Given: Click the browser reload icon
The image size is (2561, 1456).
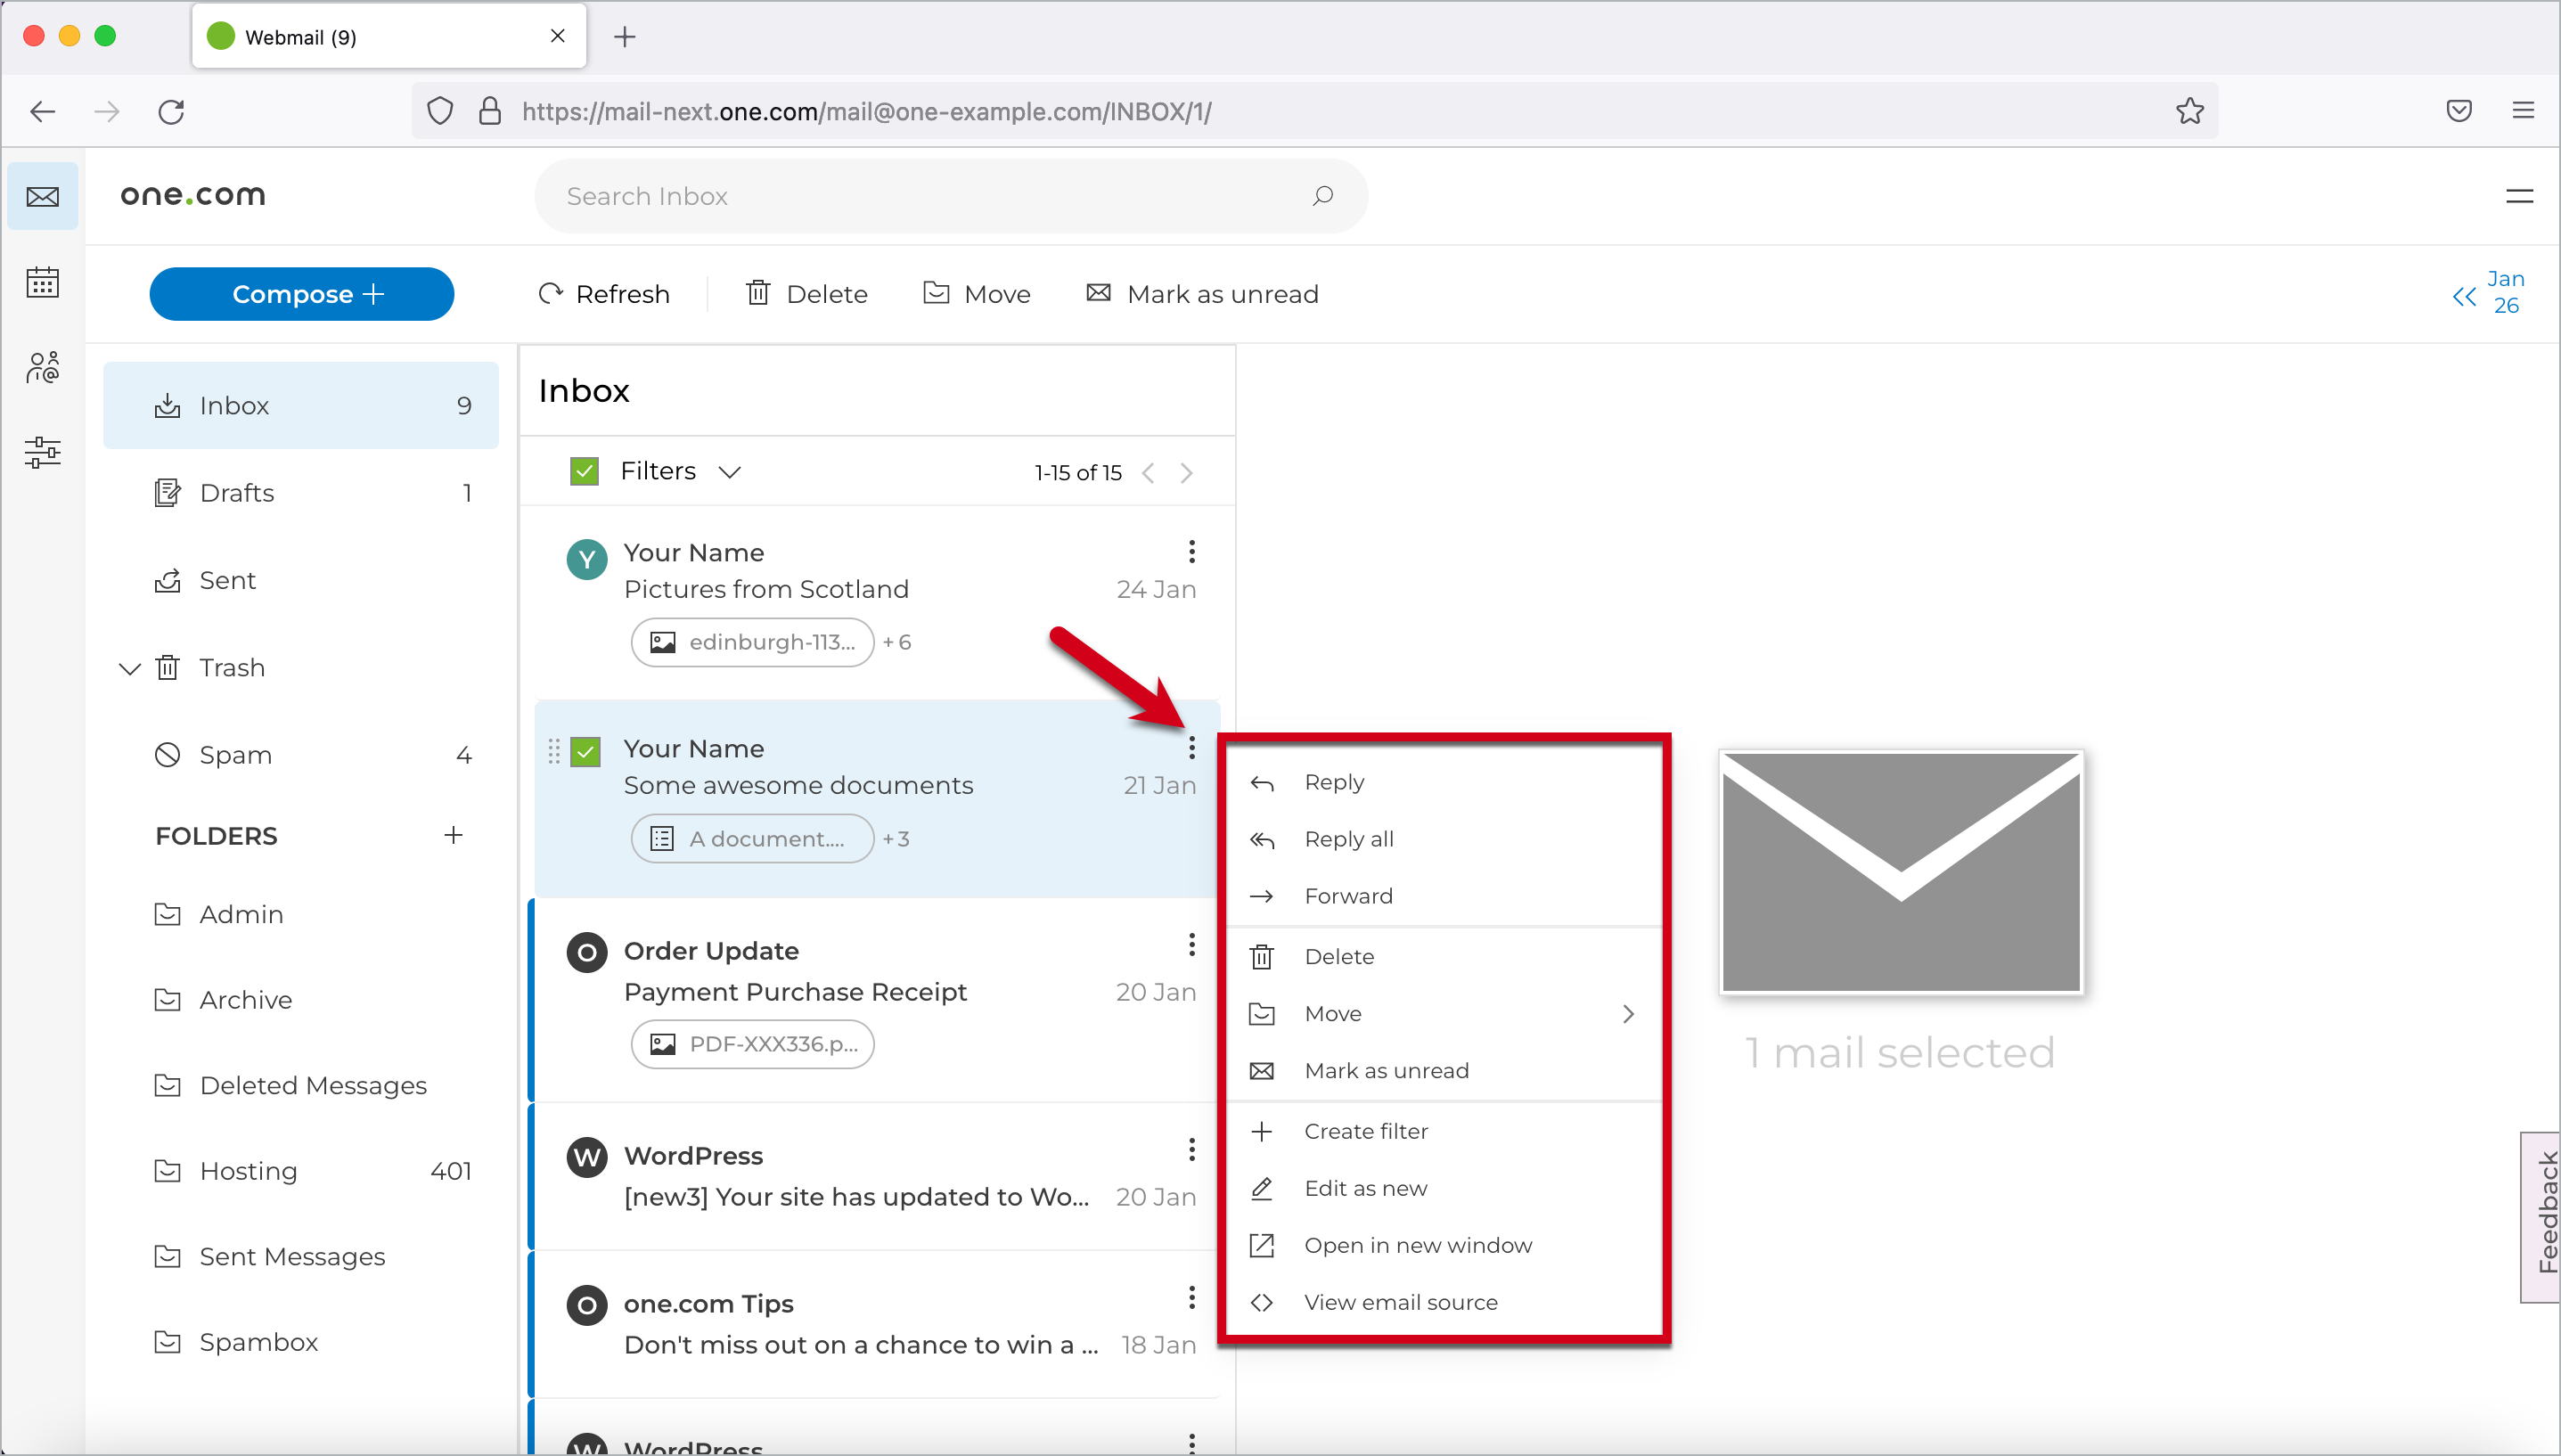Looking at the screenshot, I should [171, 111].
